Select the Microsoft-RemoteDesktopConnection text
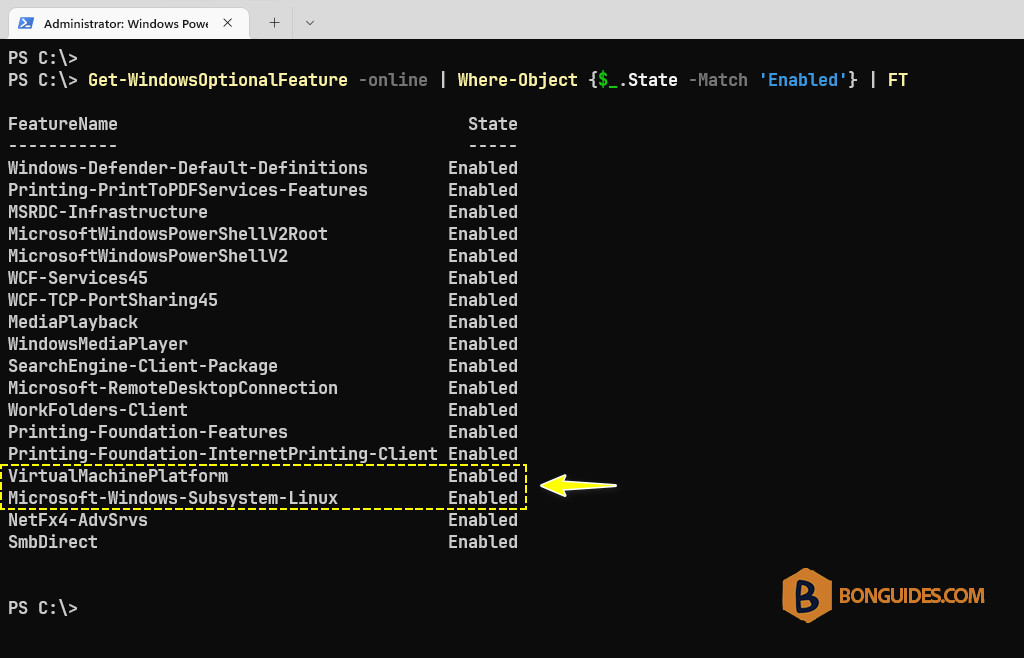The image size is (1024, 658). [x=172, y=388]
